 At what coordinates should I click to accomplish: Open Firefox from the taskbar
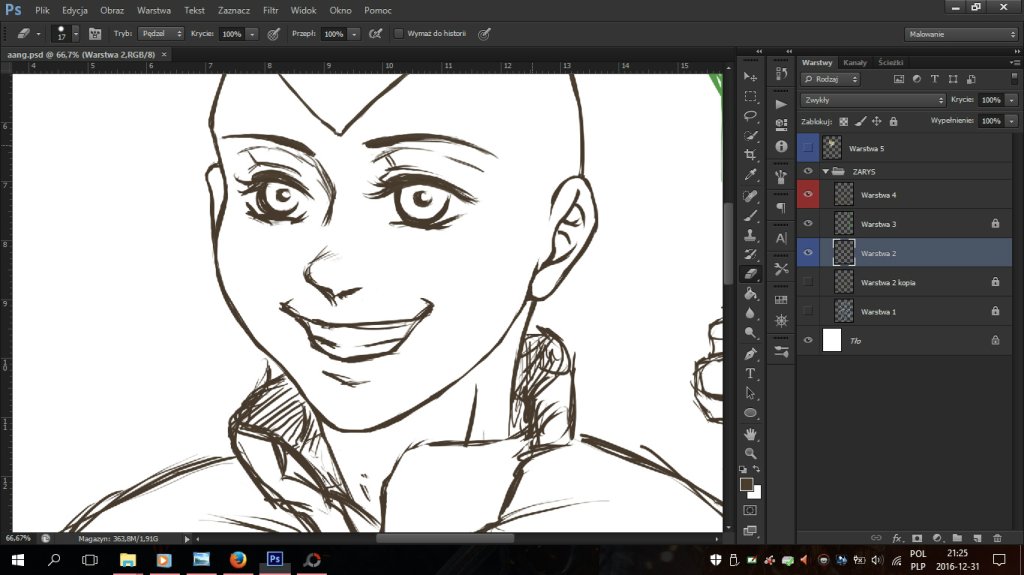[238, 560]
